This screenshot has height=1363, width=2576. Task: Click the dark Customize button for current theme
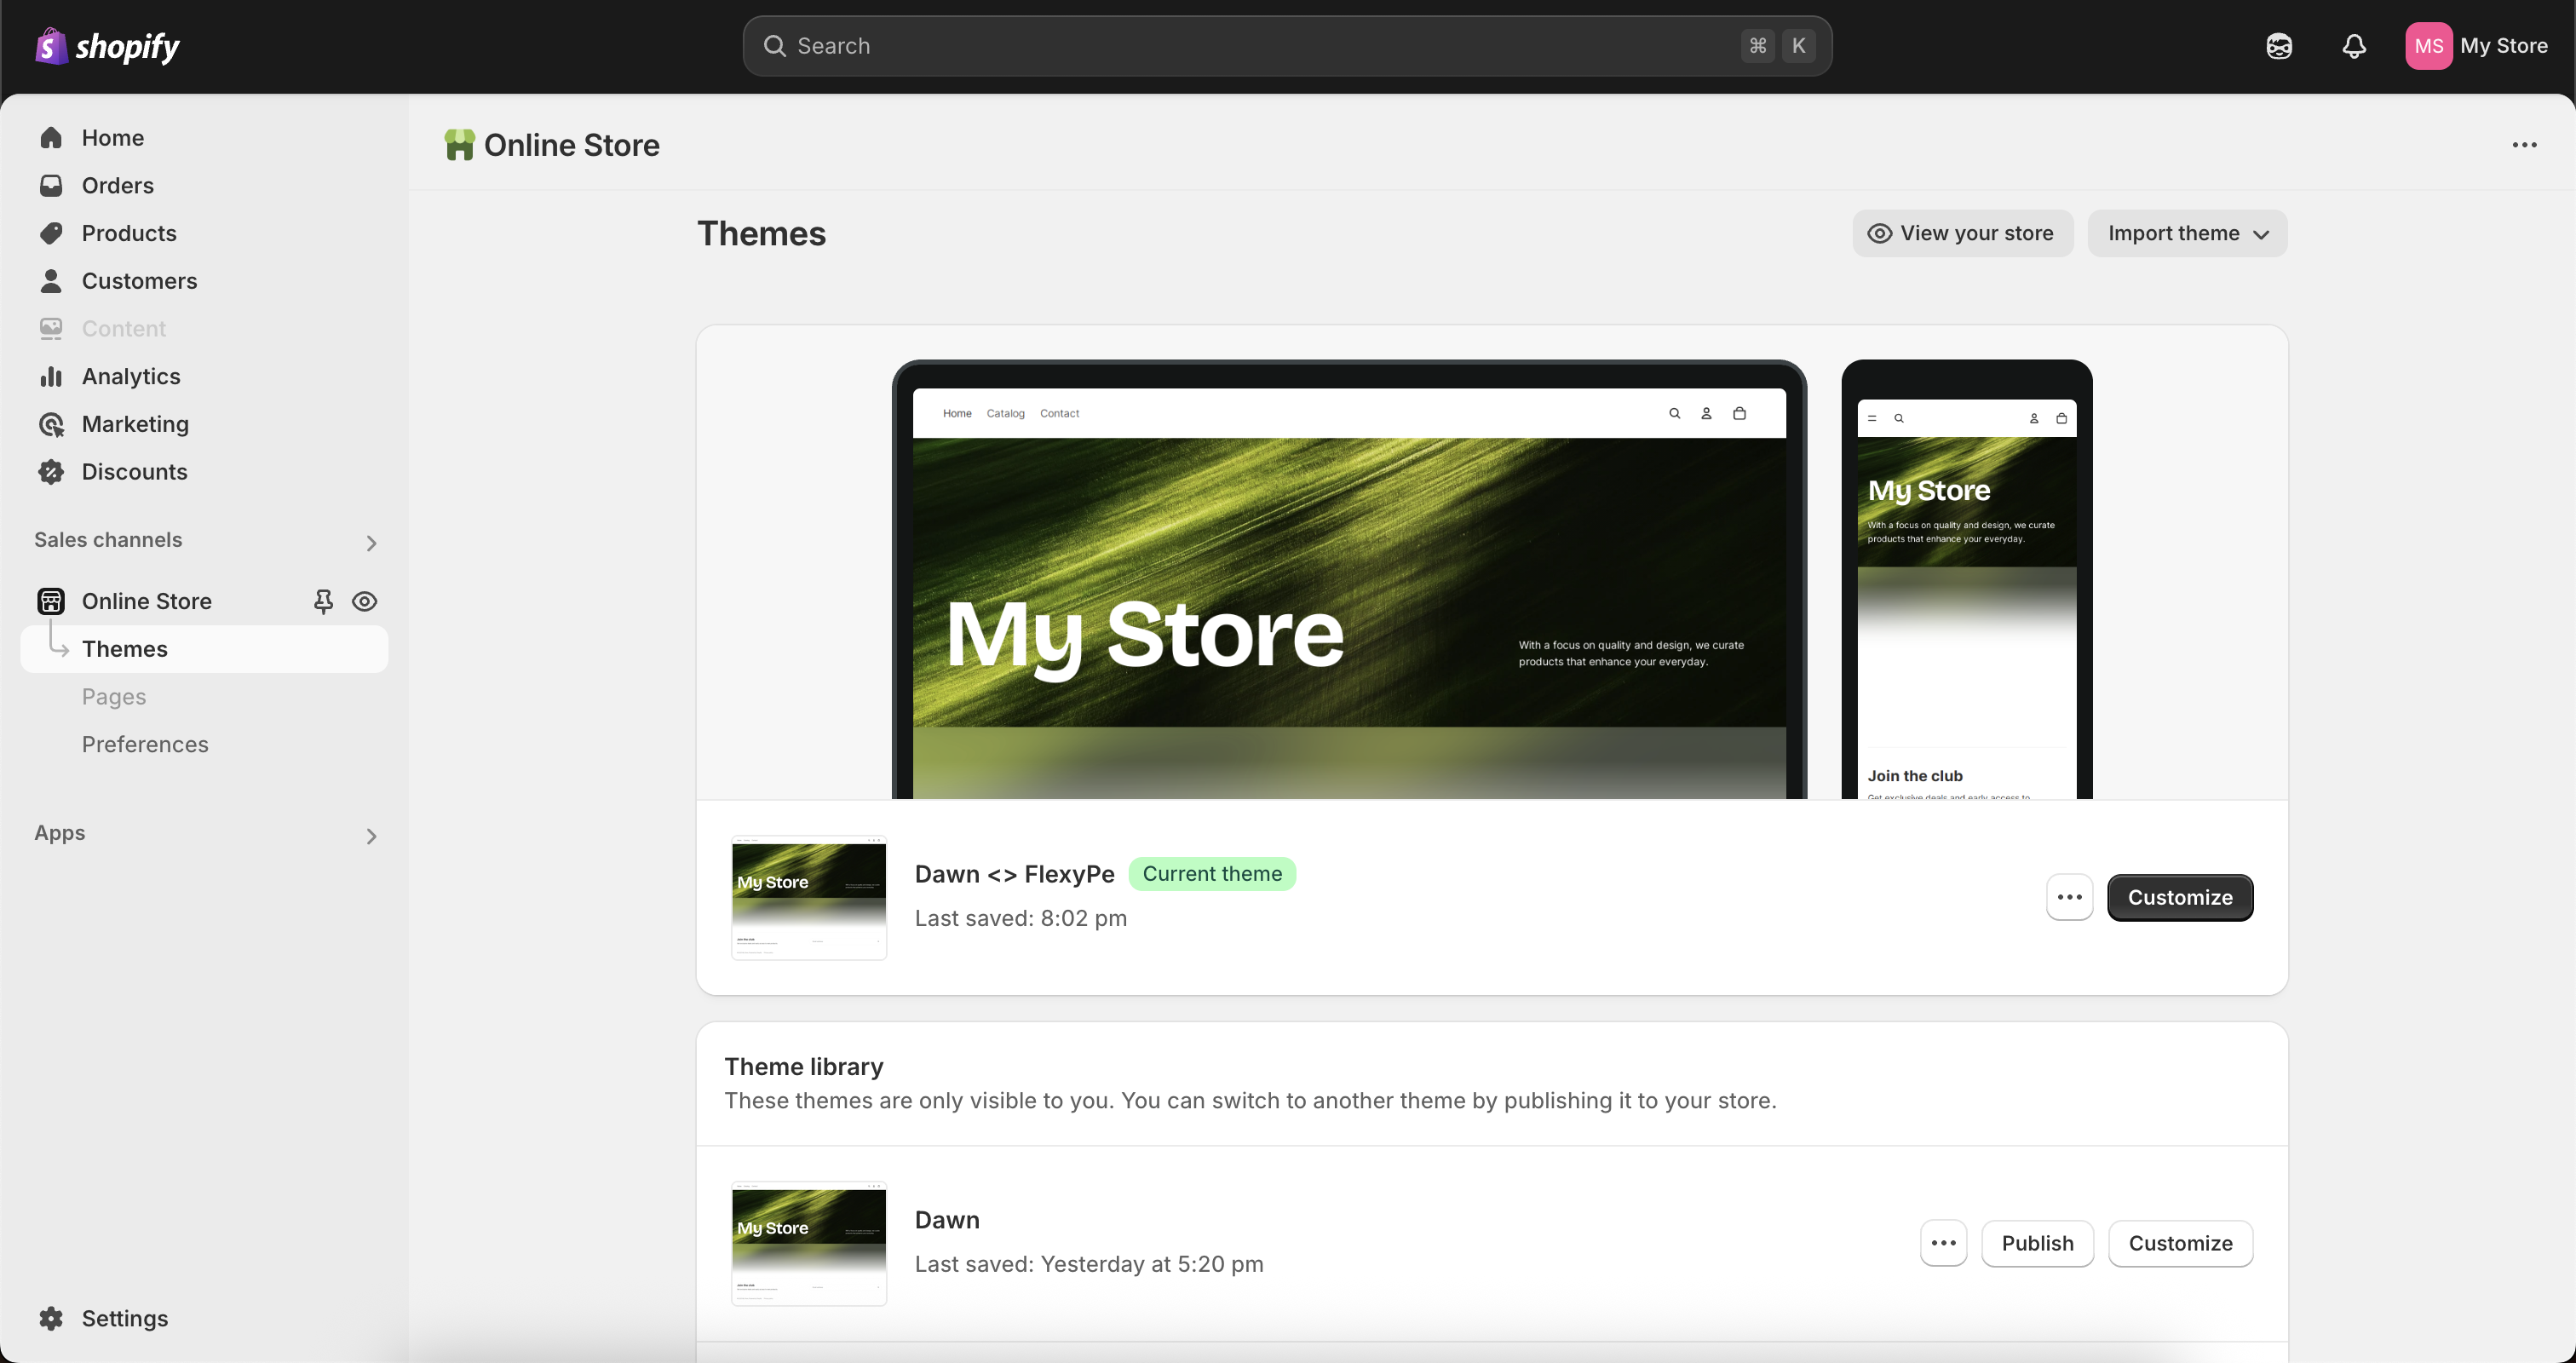pos(2179,897)
